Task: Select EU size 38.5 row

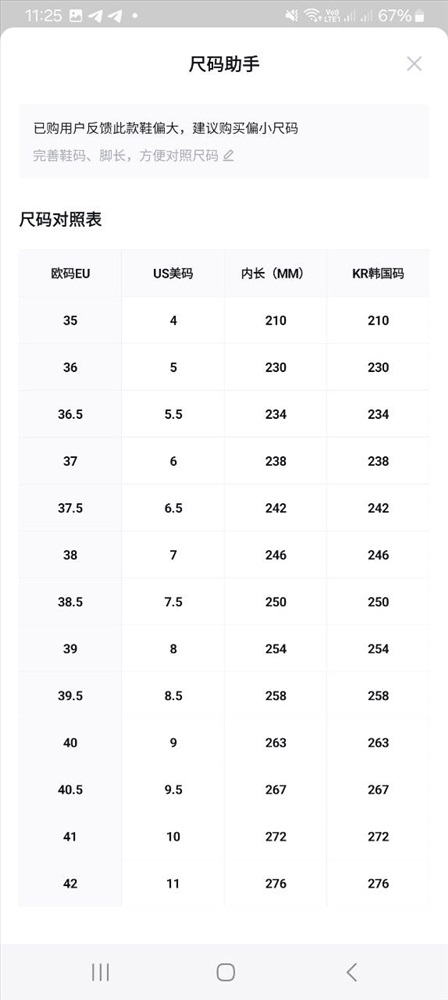Action: (x=224, y=602)
